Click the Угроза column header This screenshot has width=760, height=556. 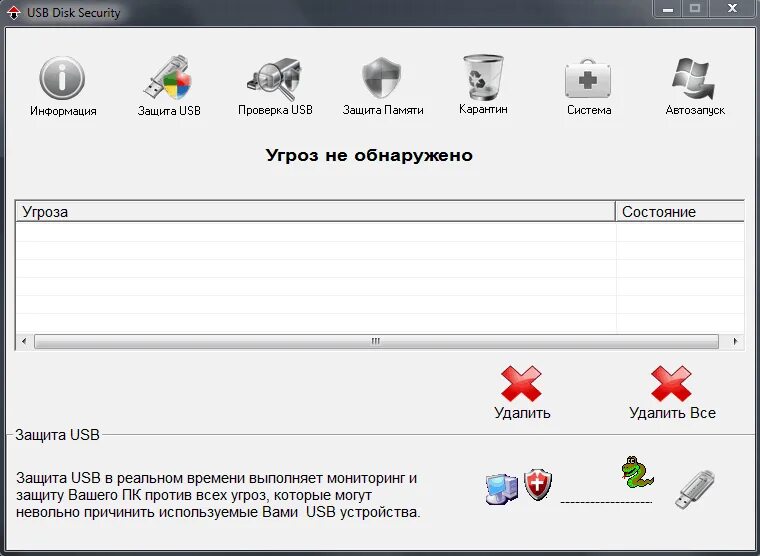coord(316,212)
